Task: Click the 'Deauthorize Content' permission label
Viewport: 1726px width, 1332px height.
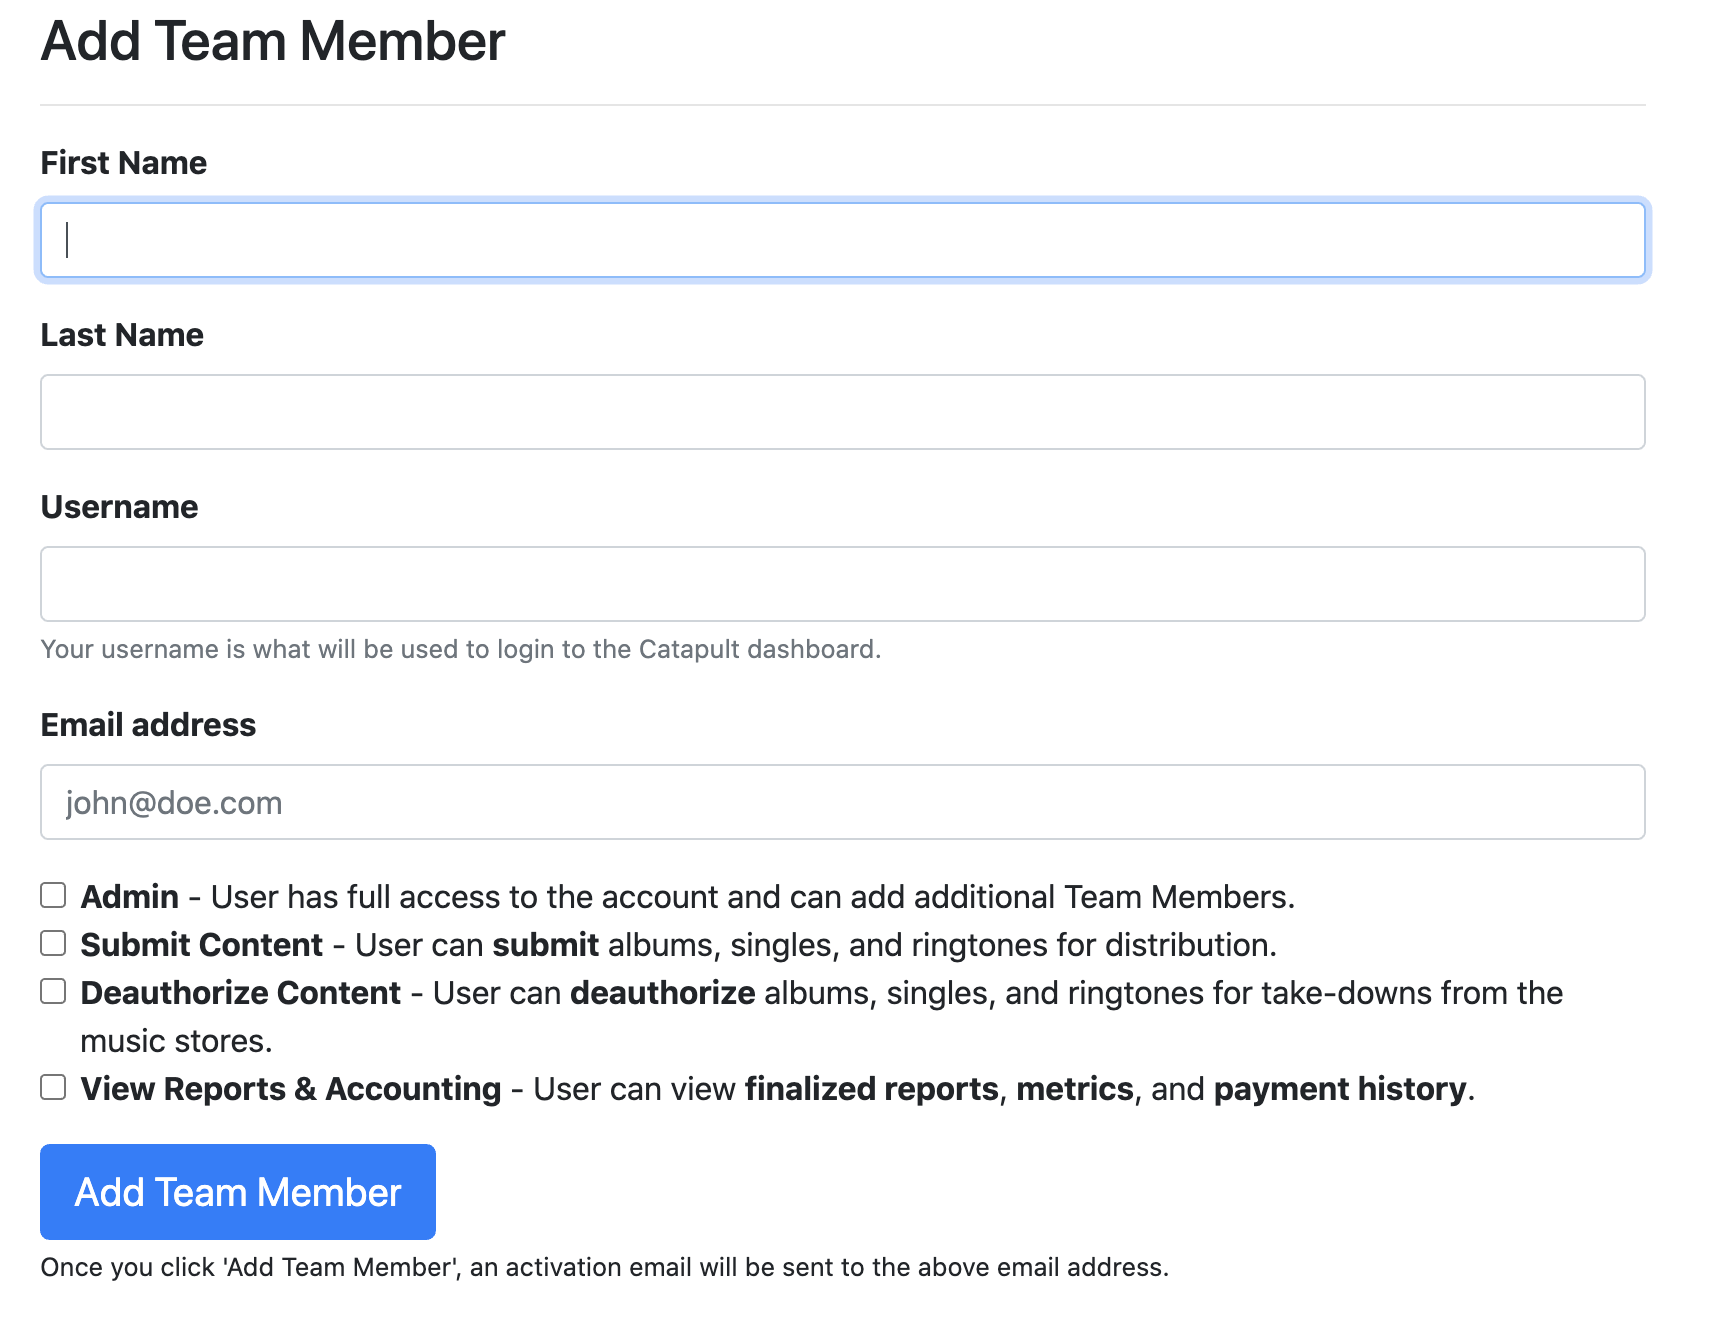Action: pyautogui.click(x=241, y=993)
